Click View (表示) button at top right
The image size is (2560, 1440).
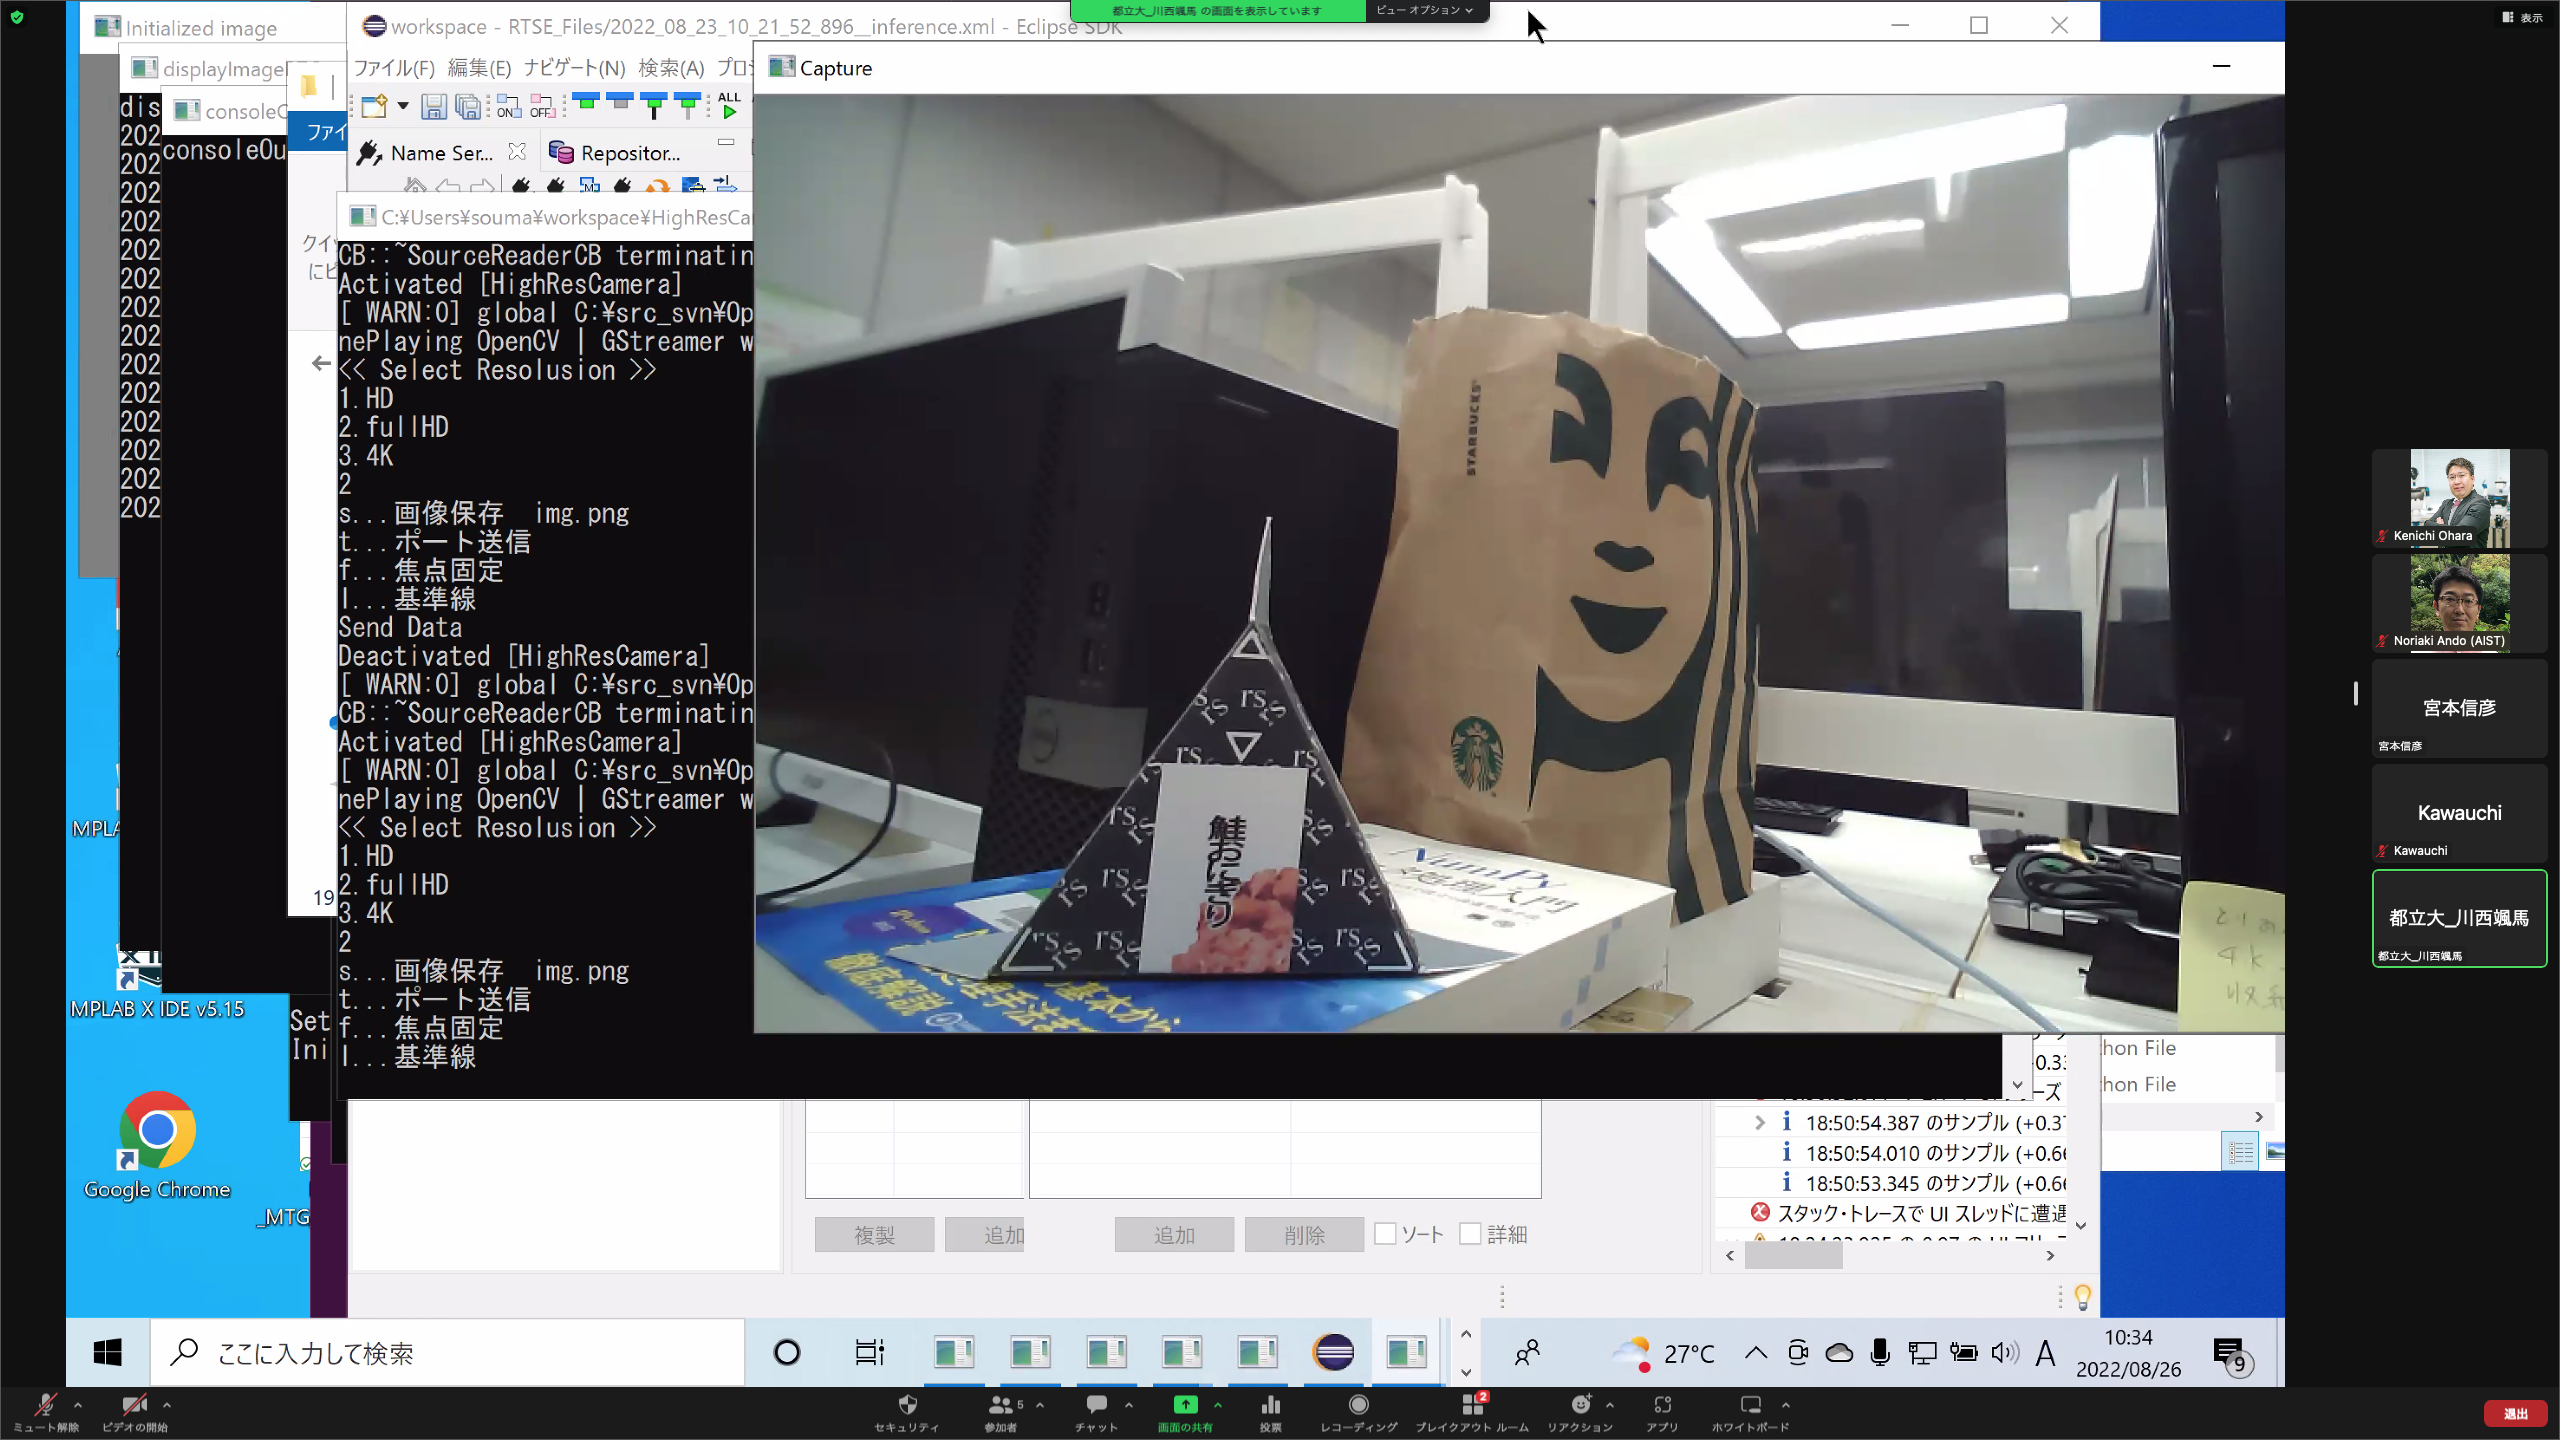pyautogui.click(x=2523, y=17)
